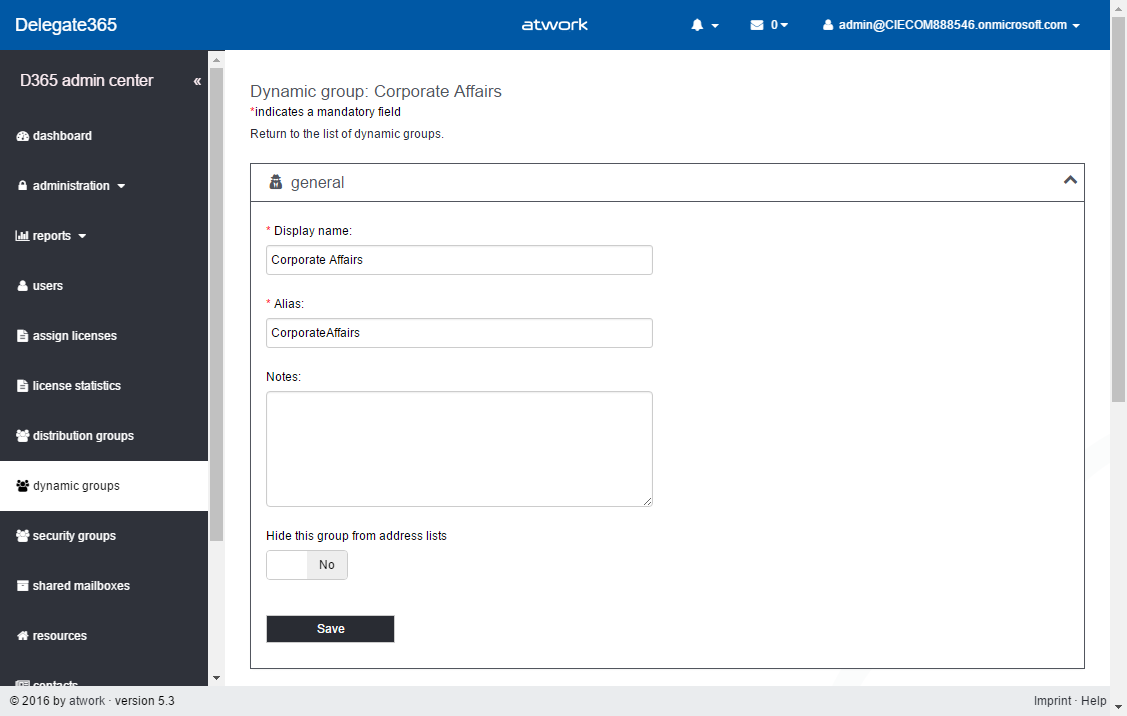
Task: Click the notification bell icon
Action: 698,25
